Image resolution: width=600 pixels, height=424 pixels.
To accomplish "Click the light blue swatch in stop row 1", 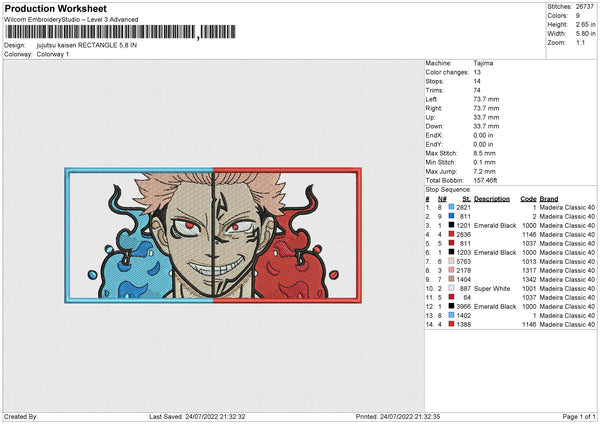I will (x=452, y=207).
